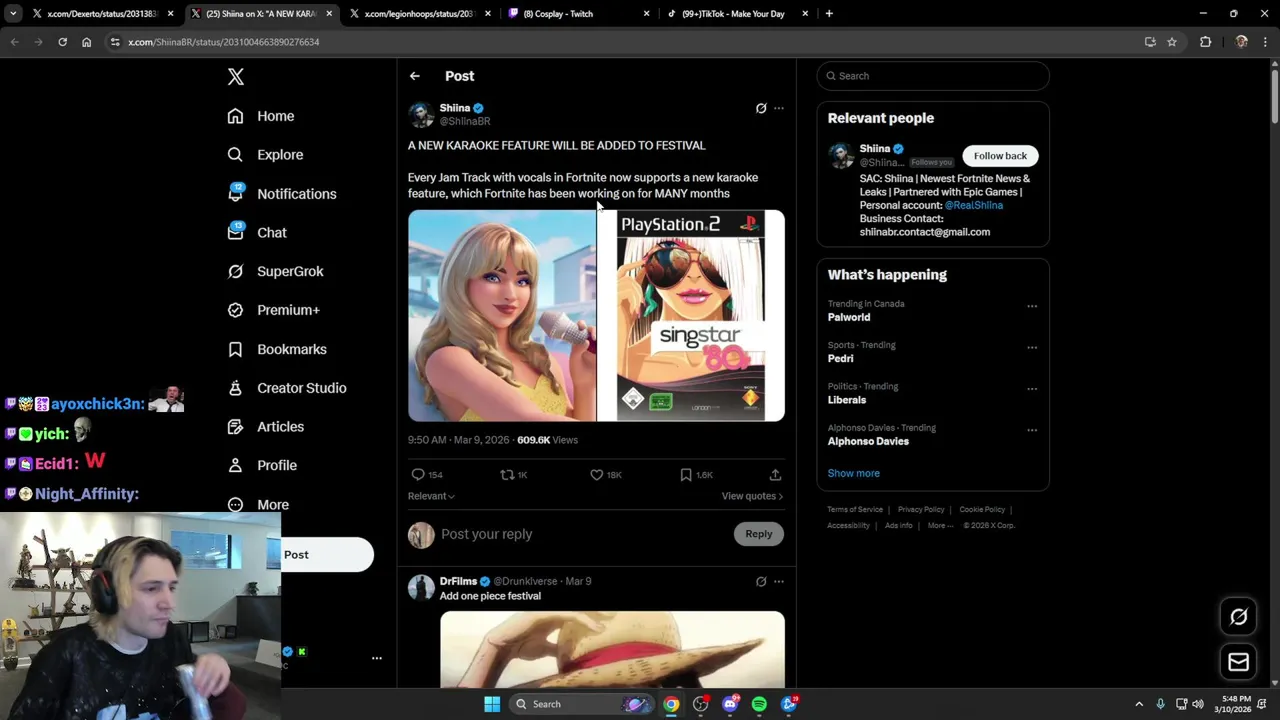Click Show more under What's happening

853,473
